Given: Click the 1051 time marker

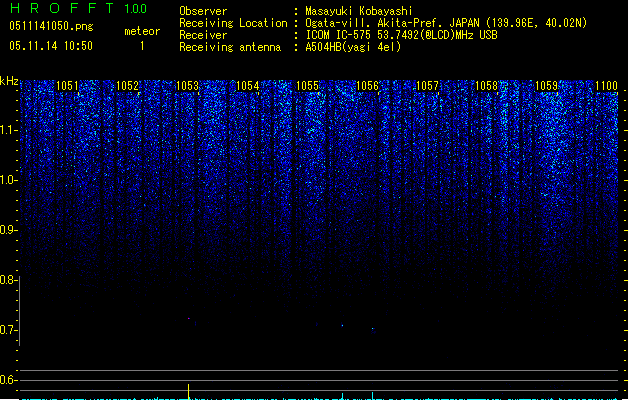Looking at the screenshot, I should click(67, 85).
